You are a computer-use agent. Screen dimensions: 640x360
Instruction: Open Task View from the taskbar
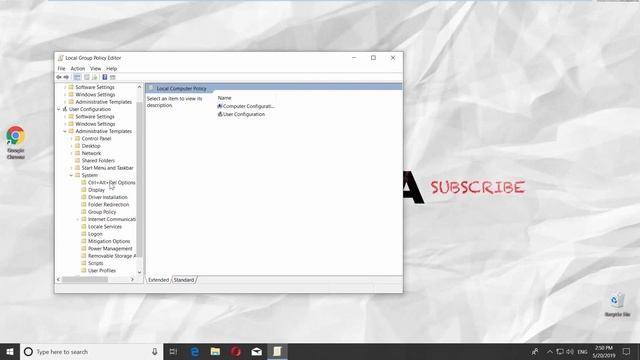pos(173,351)
